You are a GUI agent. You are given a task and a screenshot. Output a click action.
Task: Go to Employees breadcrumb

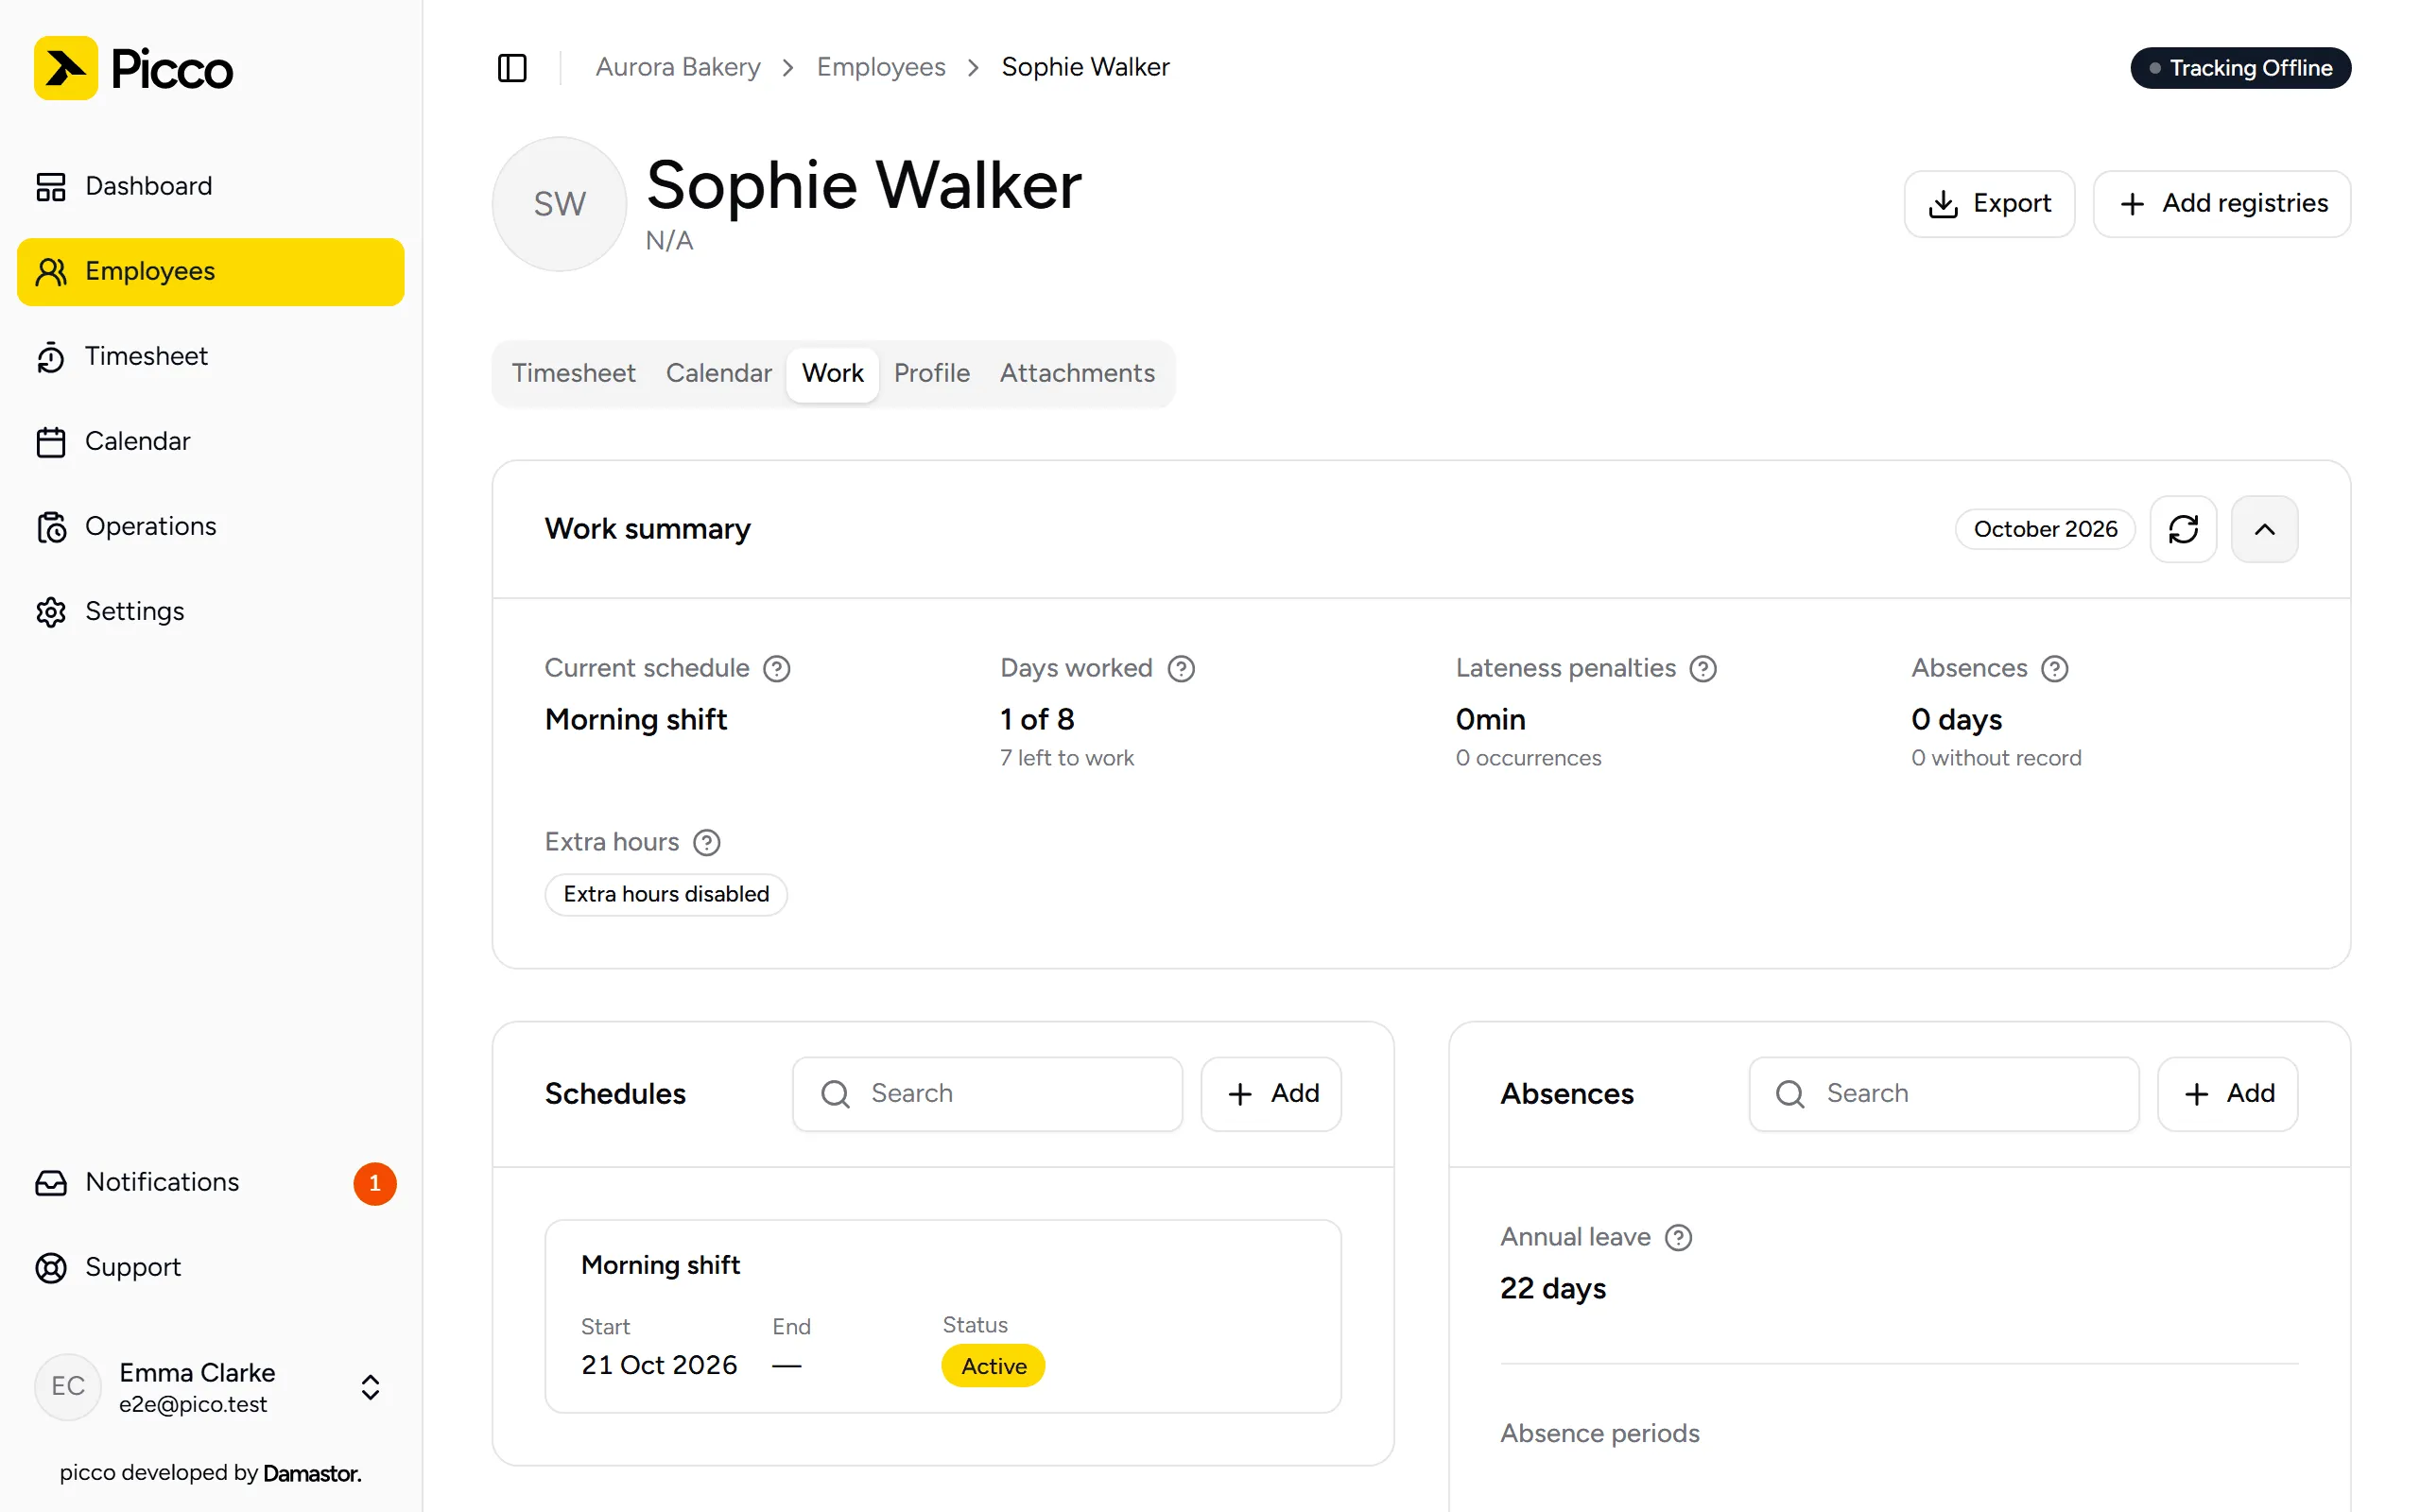880,67
